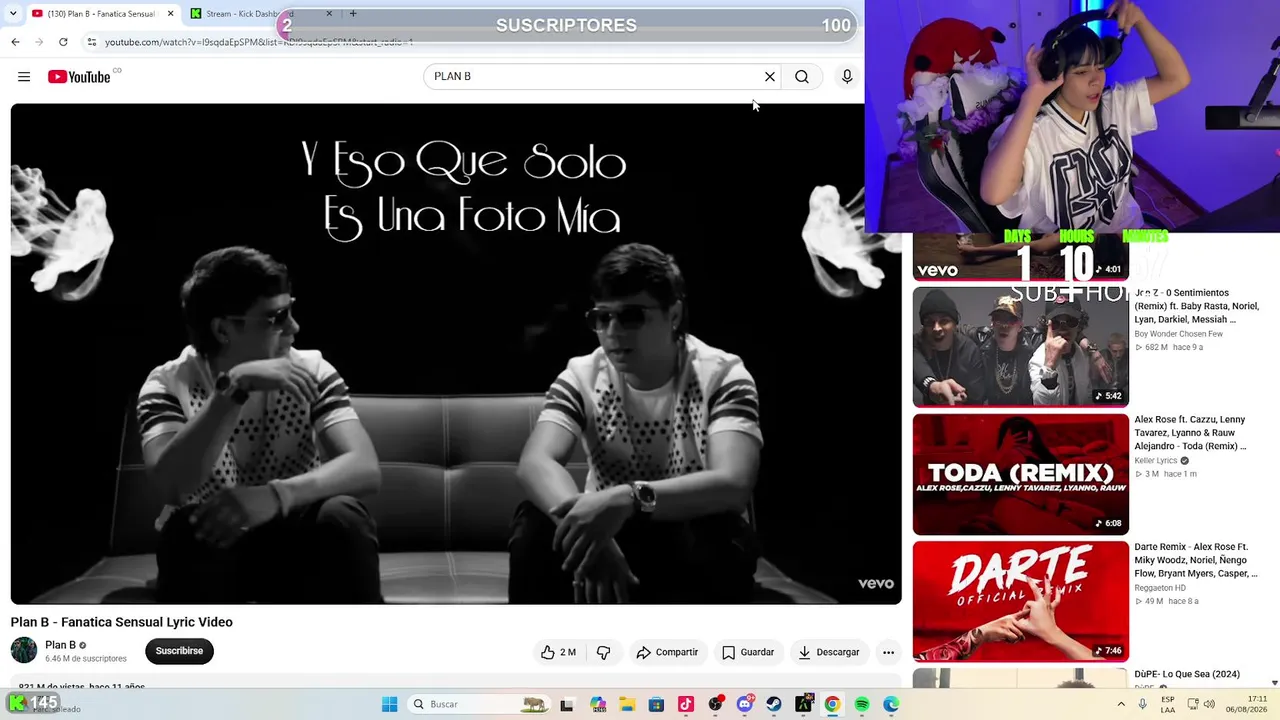Image resolution: width=1280 pixels, height=720 pixels.
Task: Open the Alex Rose Toda (Remix) title
Action: coord(1190,433)
